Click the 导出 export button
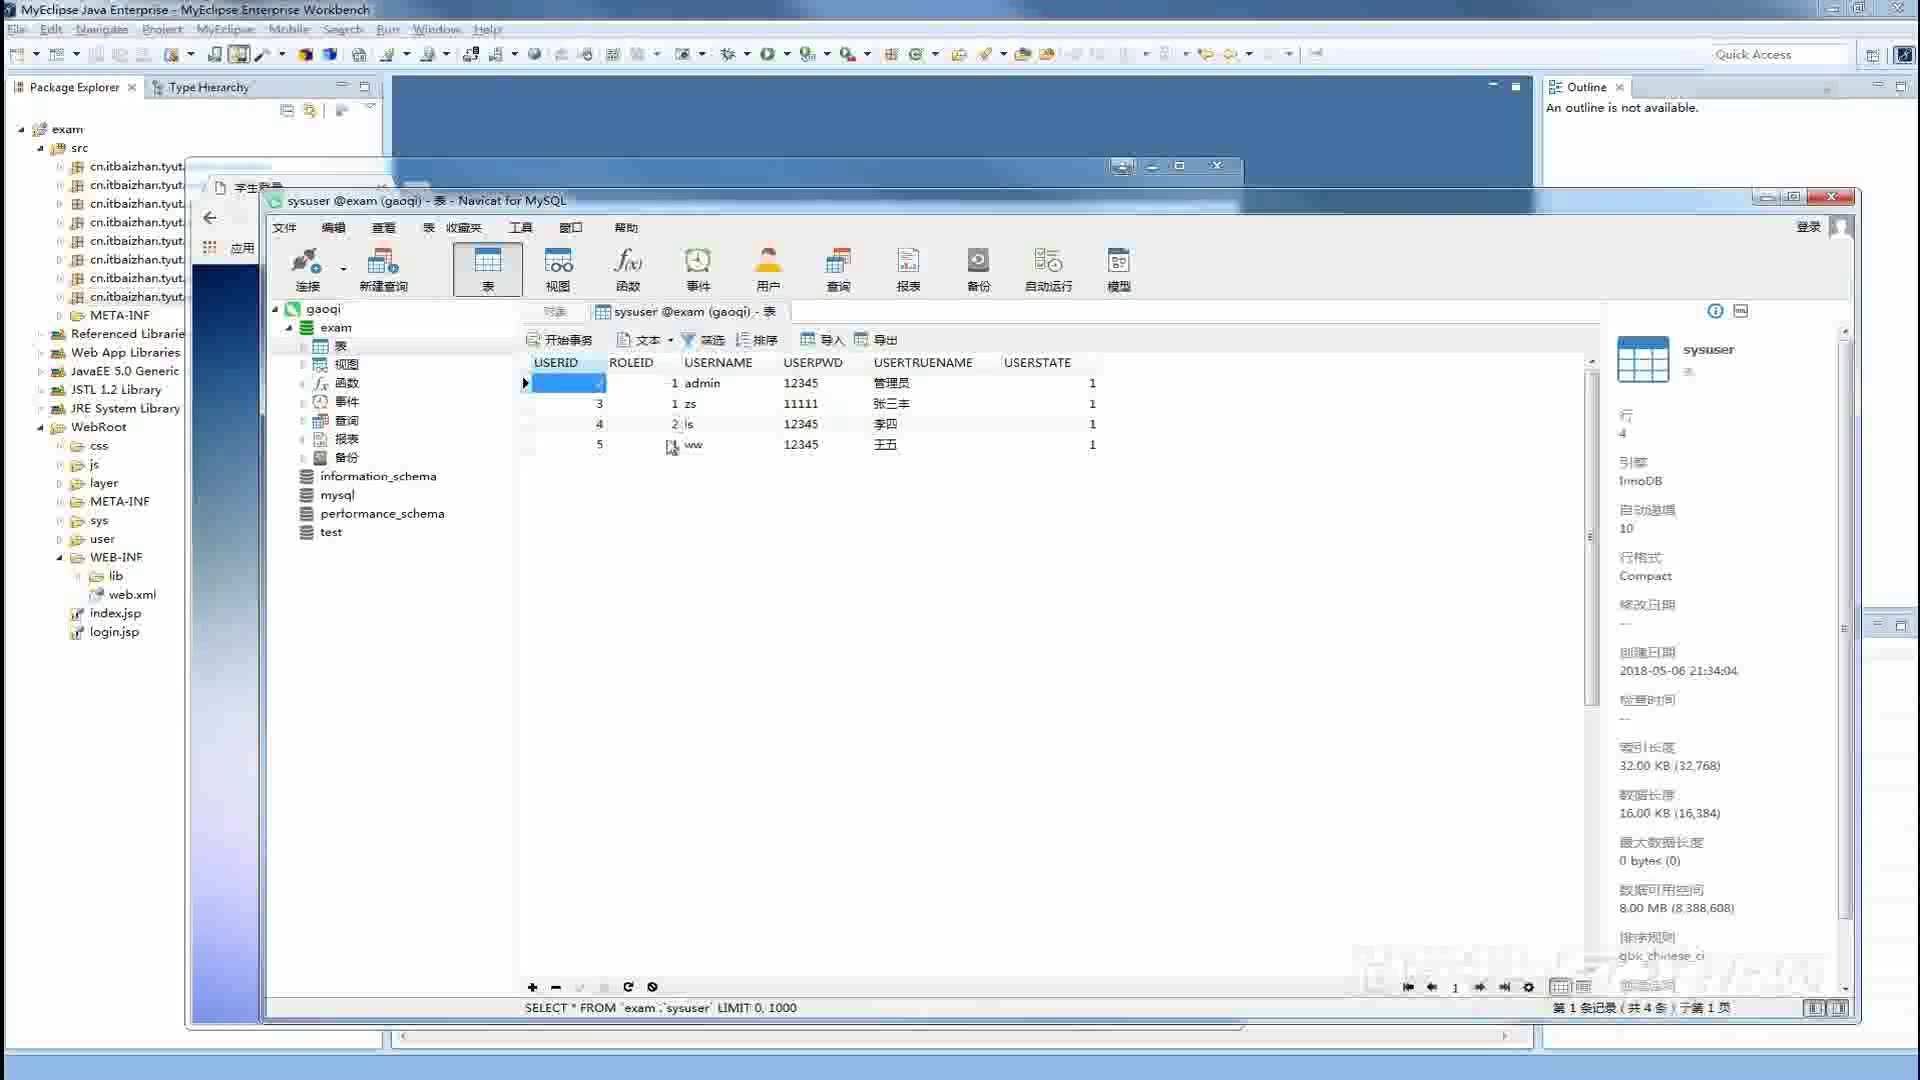 point(875,340)
